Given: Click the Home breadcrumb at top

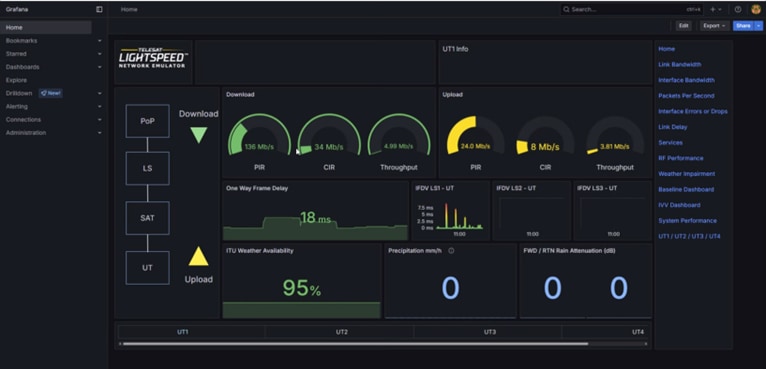Looking at the screenshot, I should coord(129,9).
